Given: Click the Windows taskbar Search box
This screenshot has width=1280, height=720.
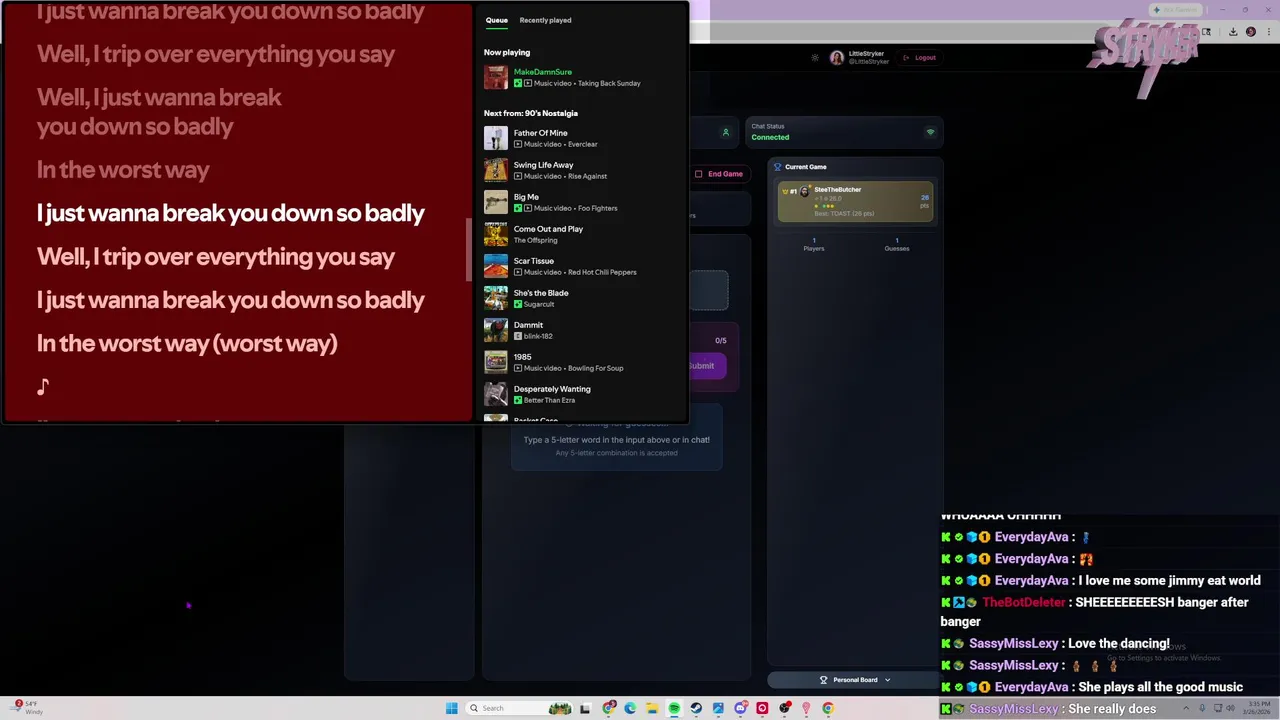Looking at the screenshot, I should point(518,708).
